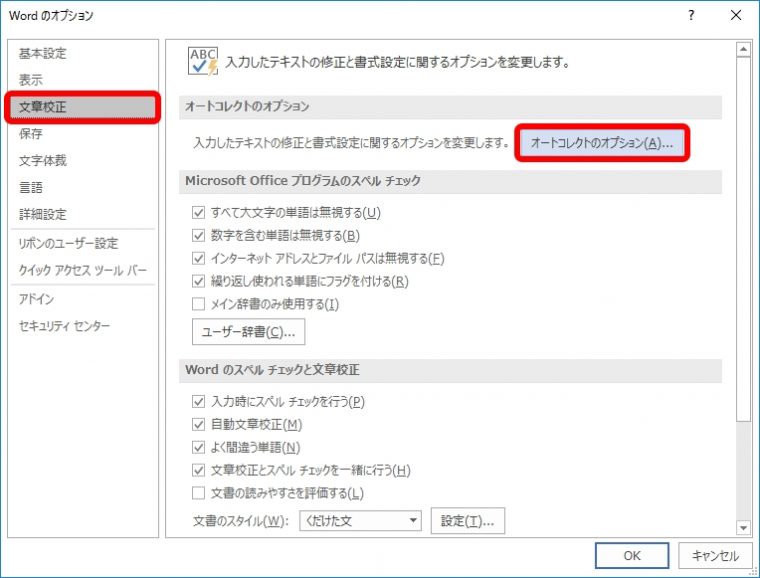This screenshot has width=760, height=578.
Task: Toggle 入力時にスペル チェックを行う checkbox
Action: pos(198,402)
